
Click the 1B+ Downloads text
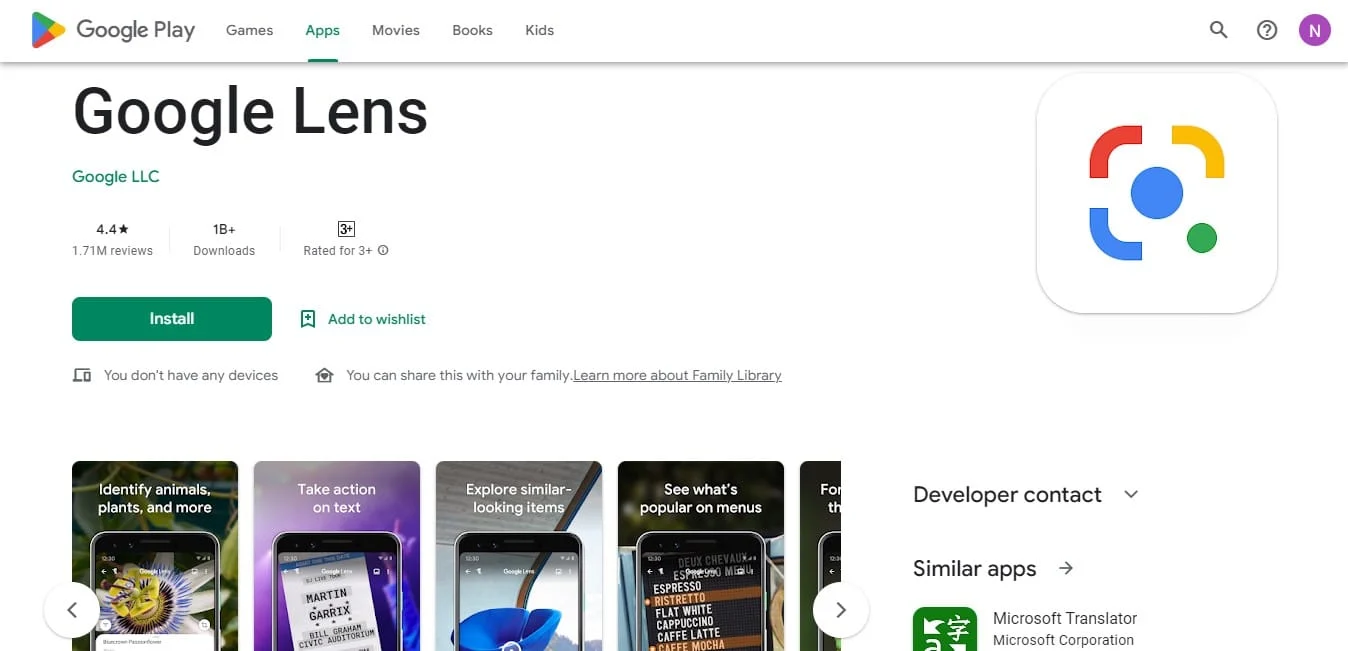click(224, 240)
